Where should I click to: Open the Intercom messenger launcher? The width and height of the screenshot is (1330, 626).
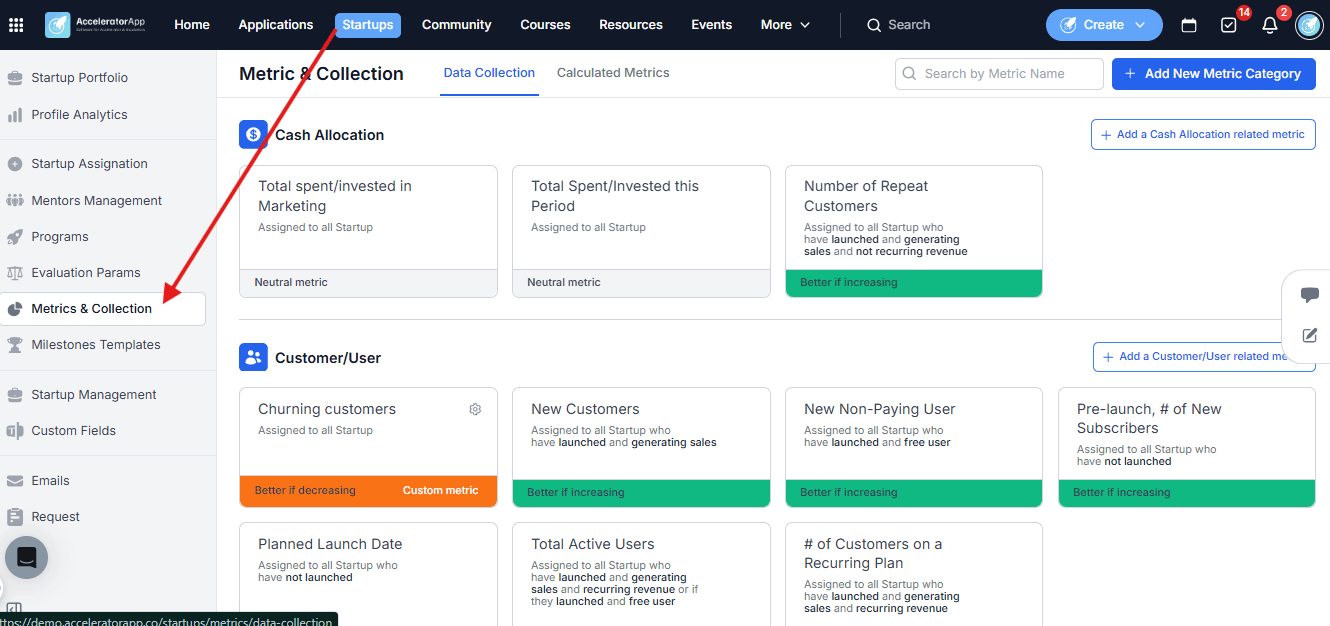(27, 558)
